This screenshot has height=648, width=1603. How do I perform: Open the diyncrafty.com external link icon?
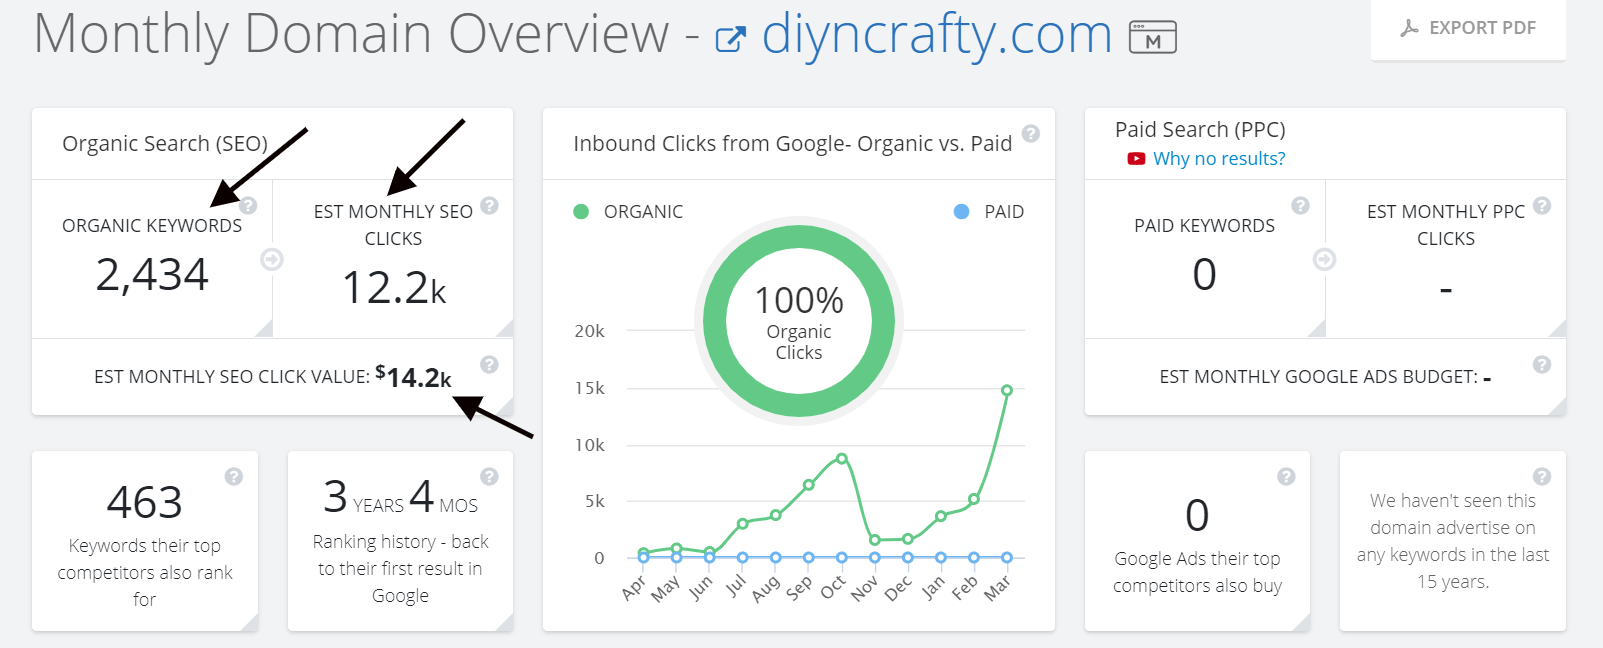click(731, 39)
